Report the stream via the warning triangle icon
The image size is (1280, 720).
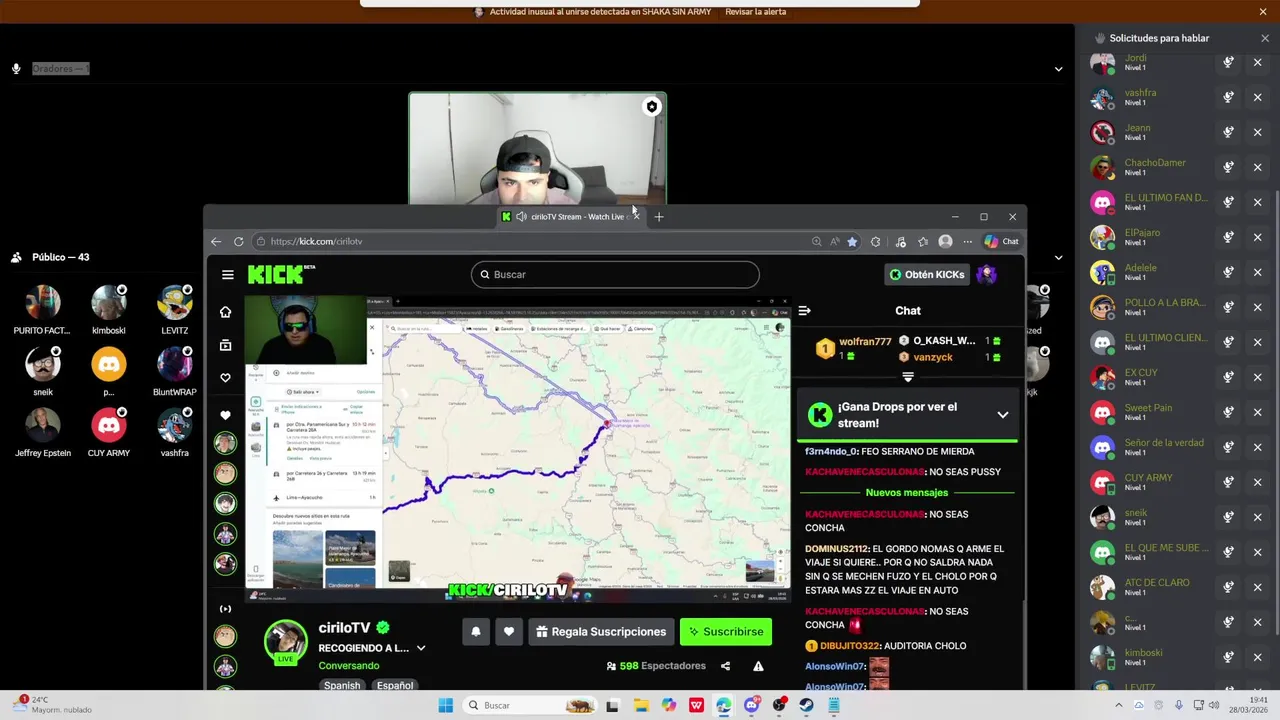758,666
